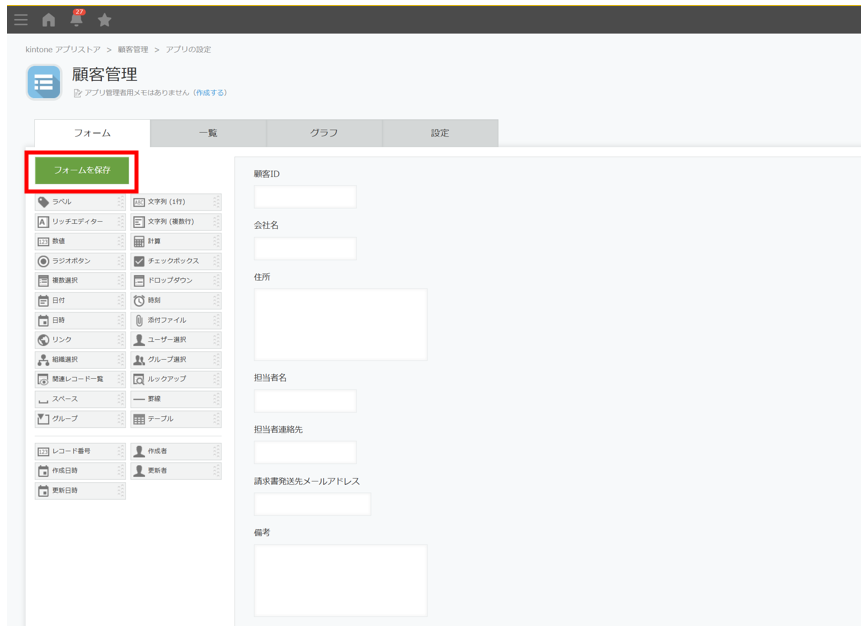
Task: Pick the 複数選択 field item
Action: point(76,280)
